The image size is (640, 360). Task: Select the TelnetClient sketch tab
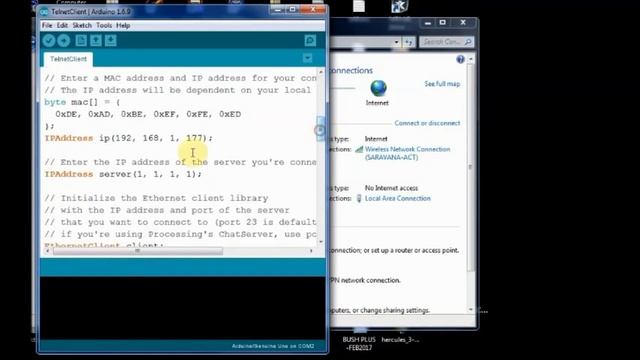68,59
